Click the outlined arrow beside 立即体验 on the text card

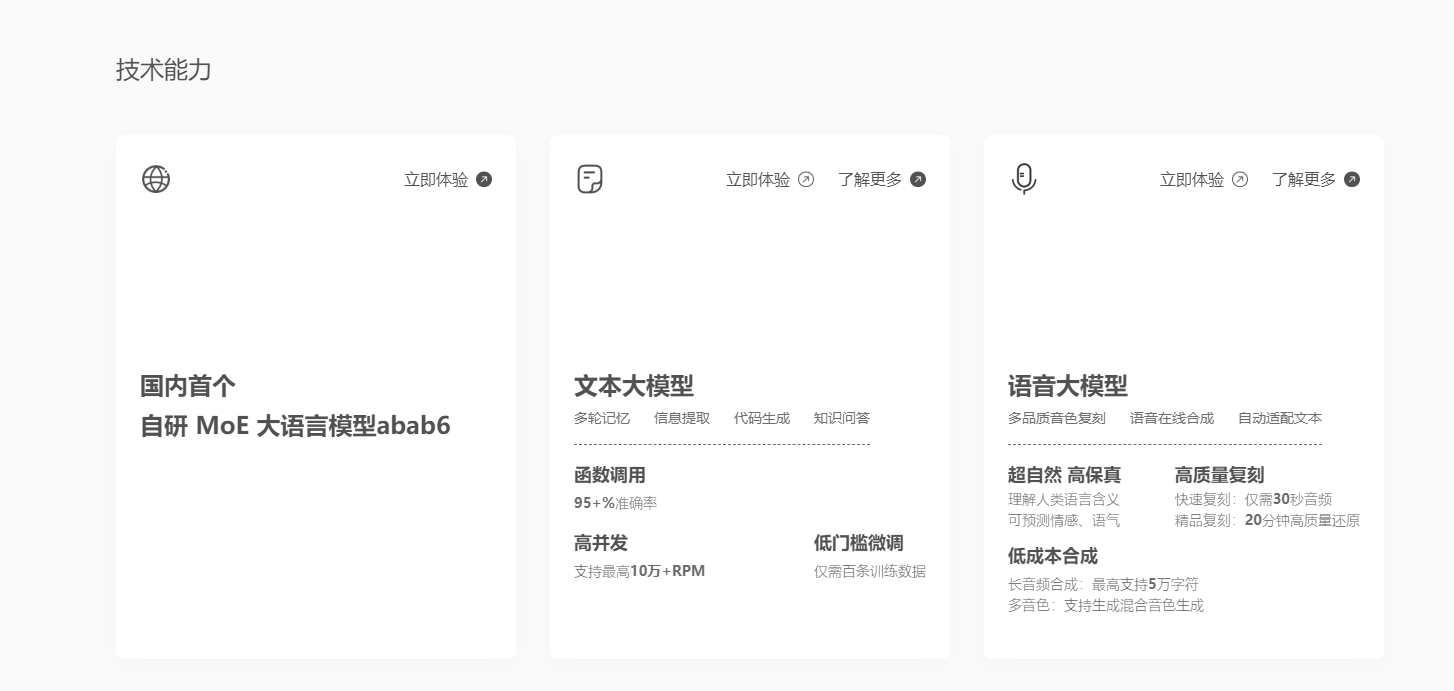click(806, 180)
